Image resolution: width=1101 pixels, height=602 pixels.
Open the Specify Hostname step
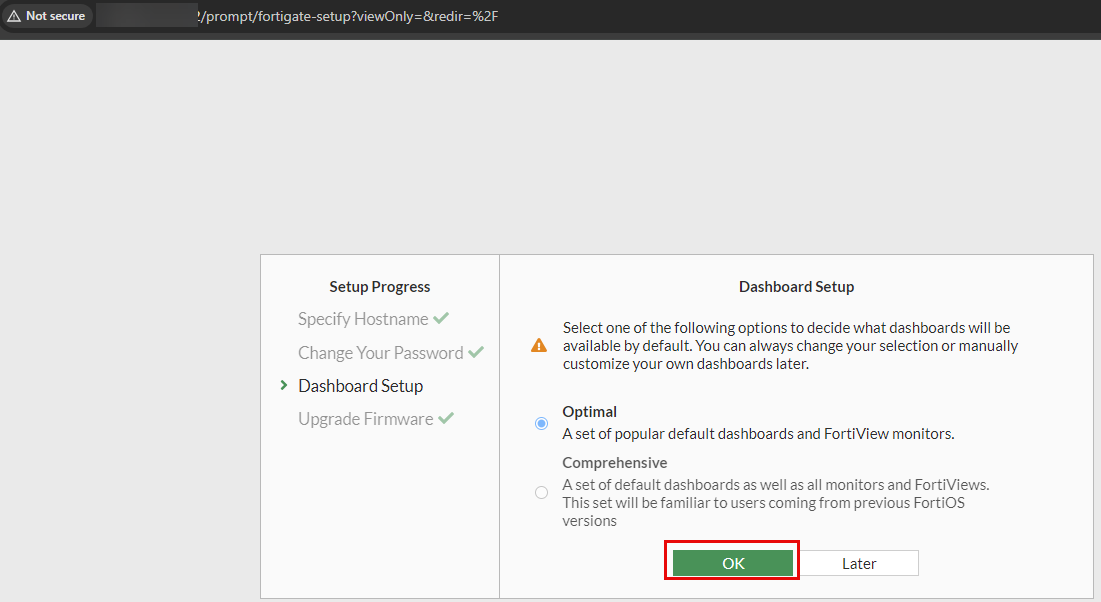click(364, 318)
